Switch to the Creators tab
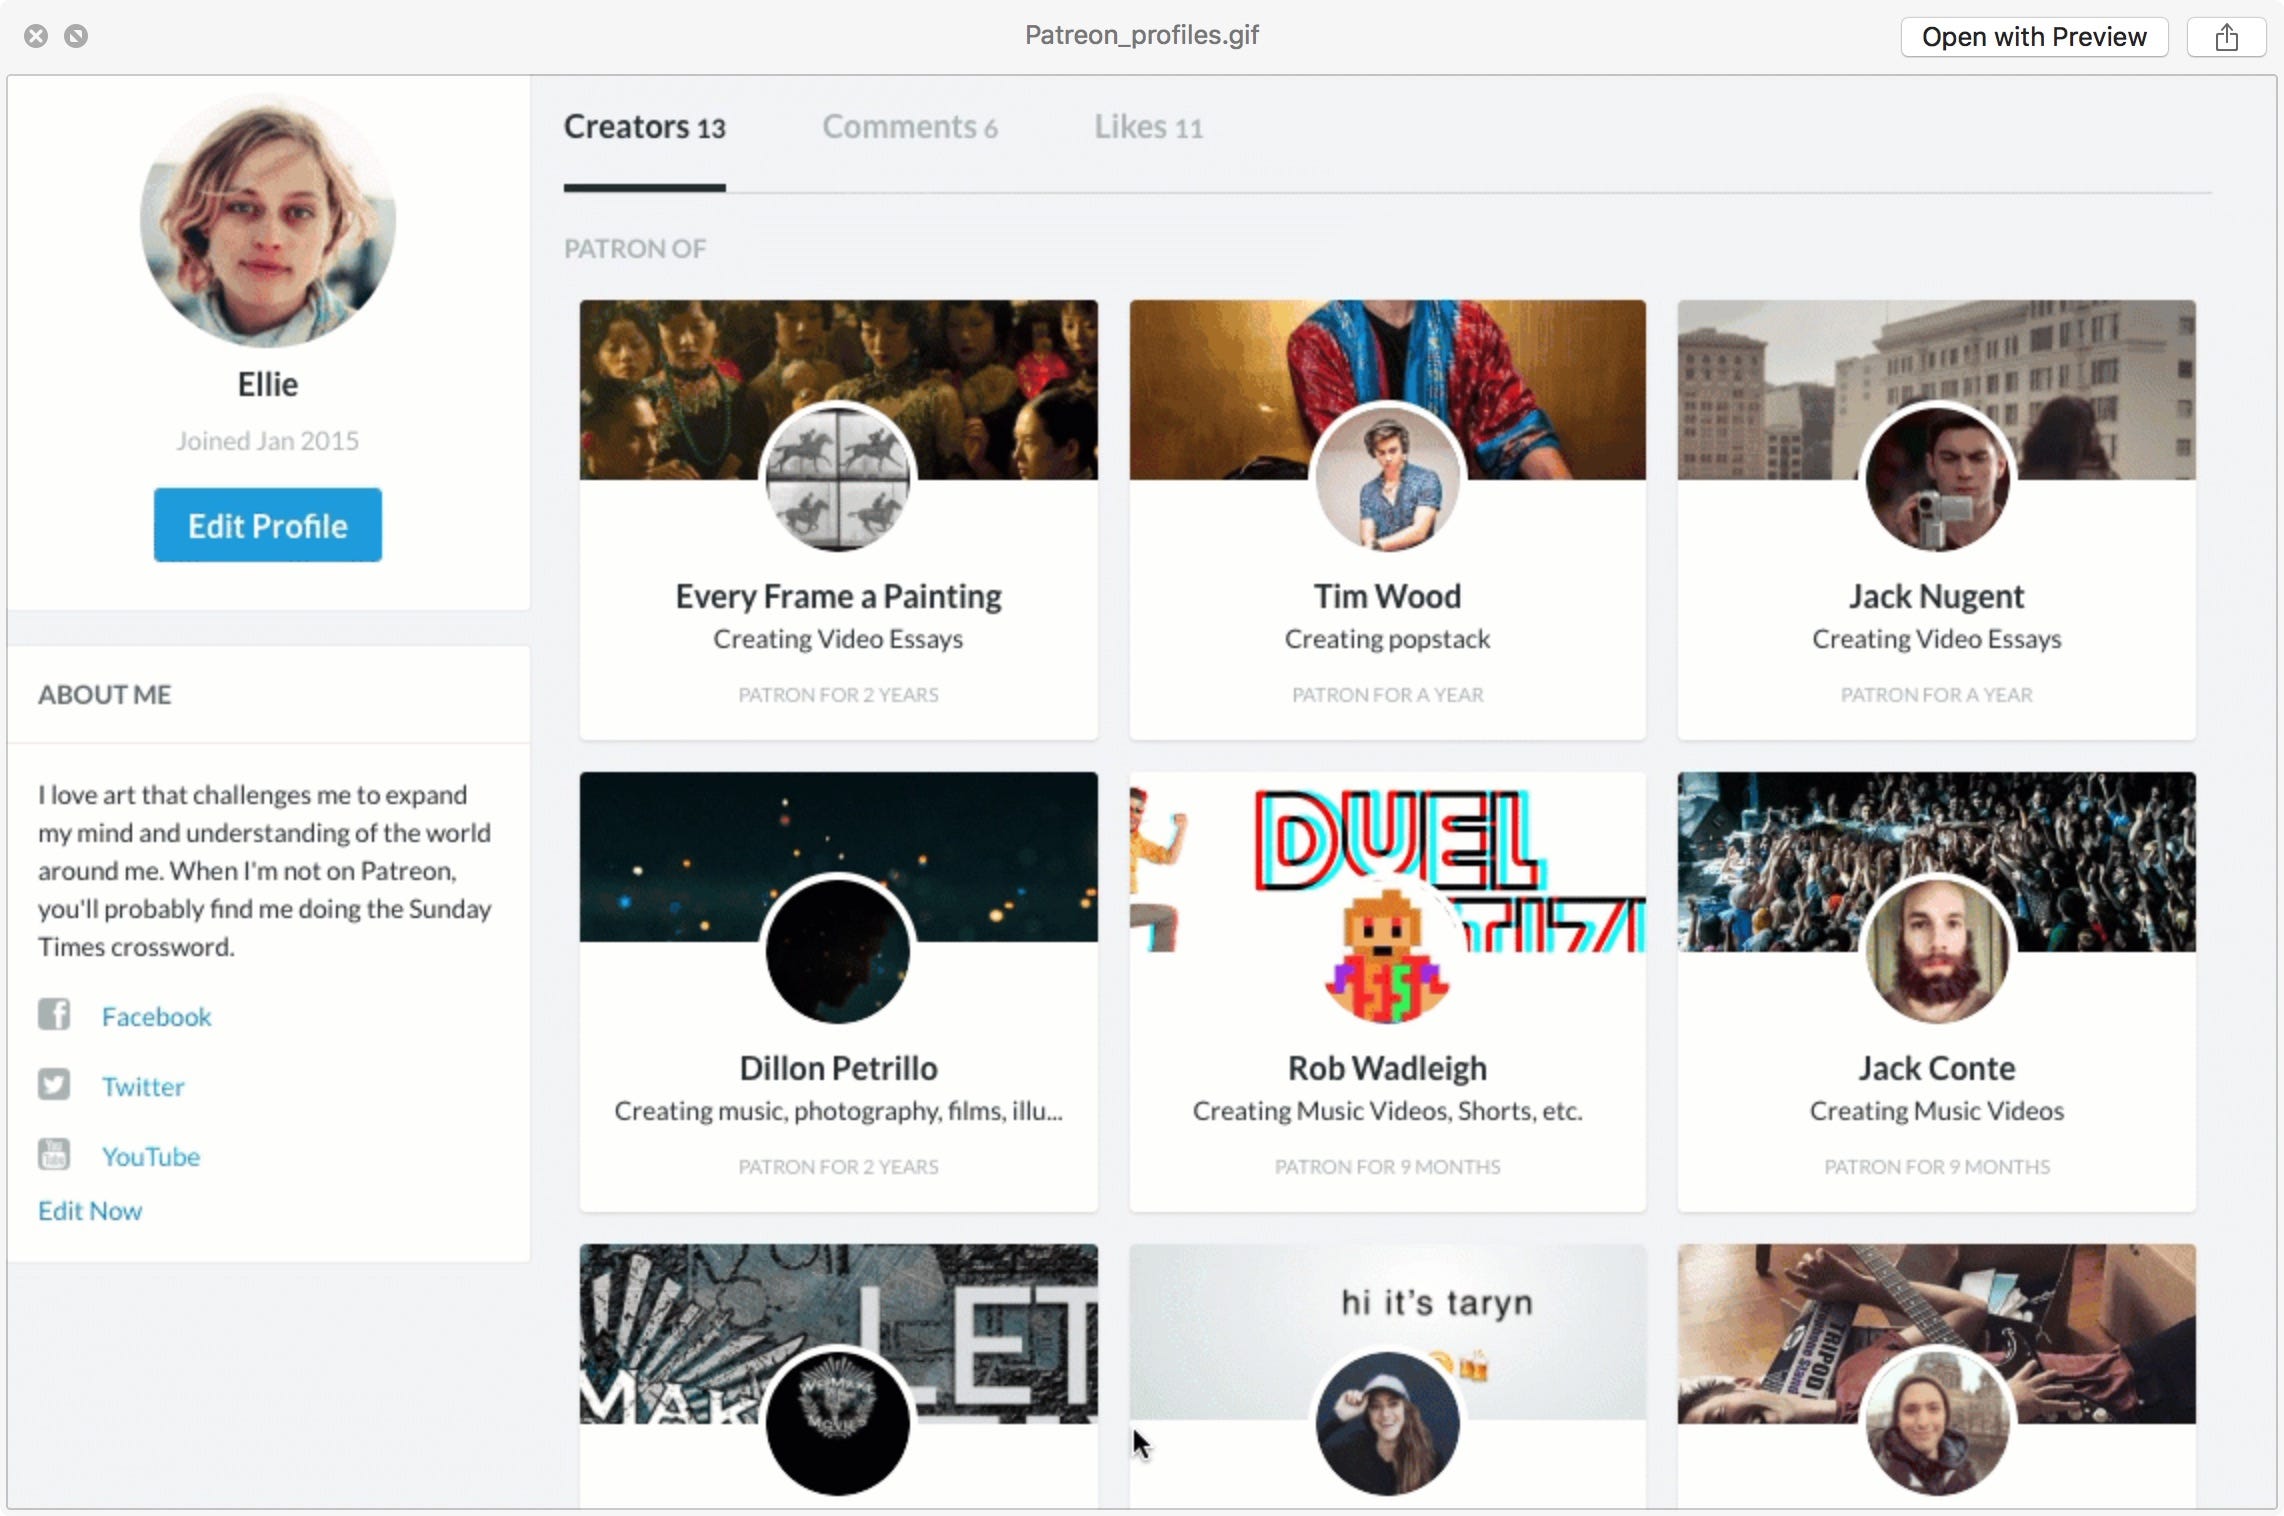2284x1516 pixels. tap(644, 128)
